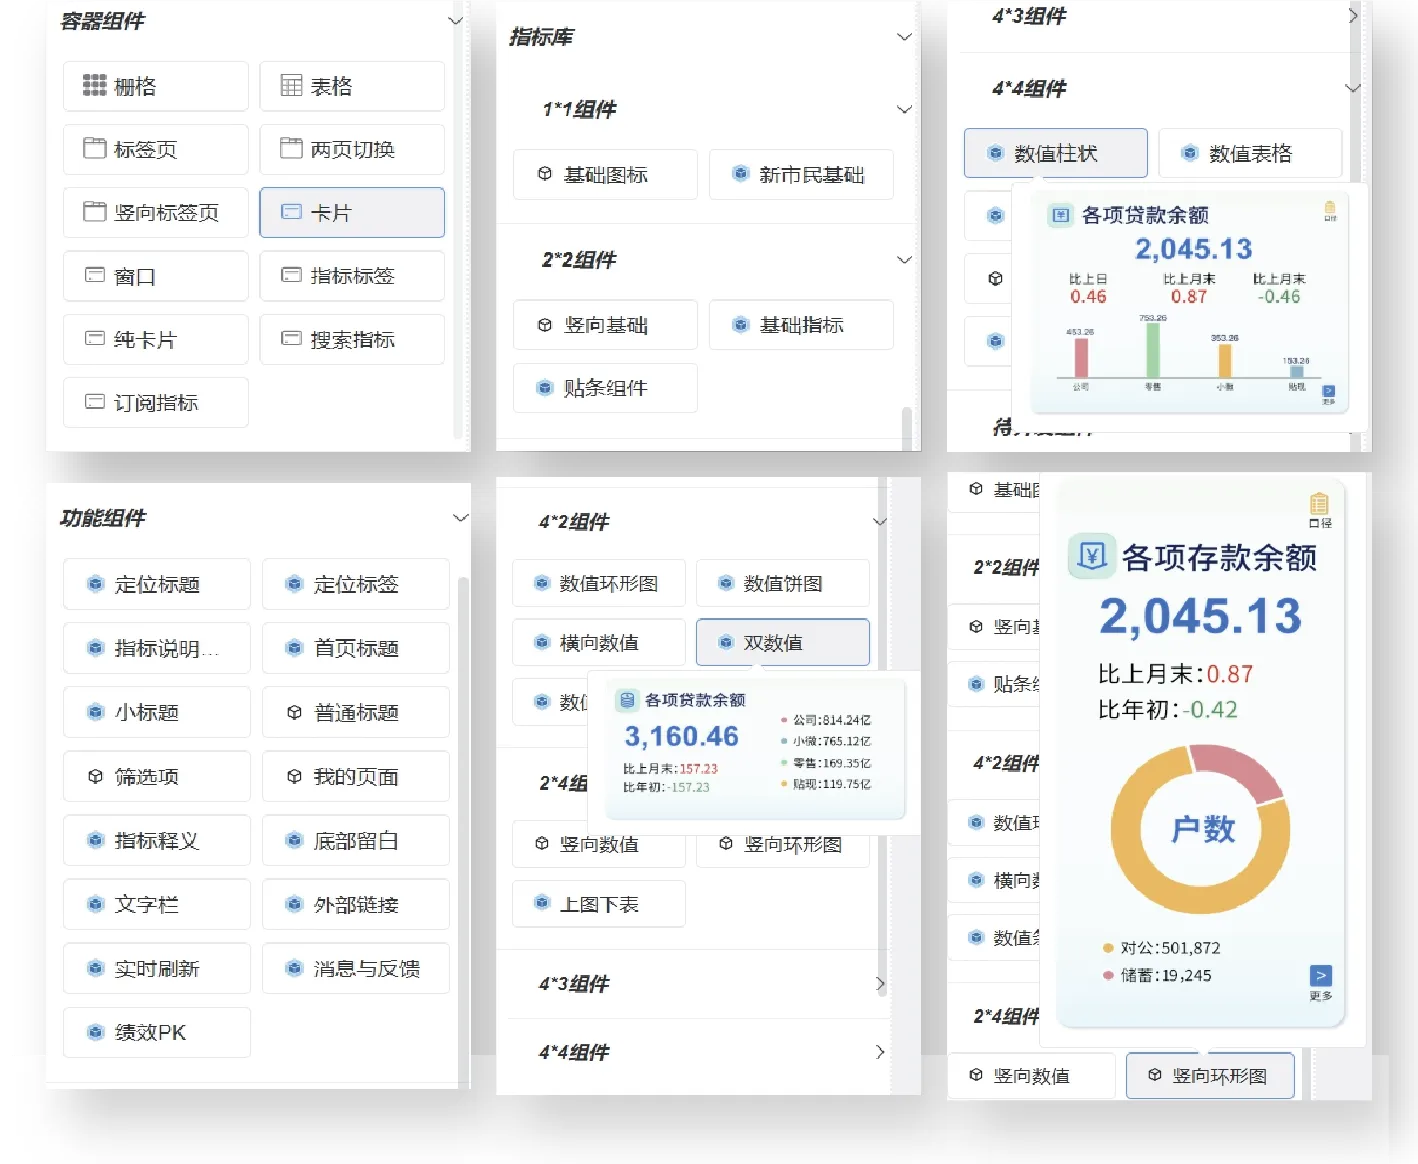Choose the 数值饼图 item
Screen dimensions: 1418x1164
click(782, 583)
